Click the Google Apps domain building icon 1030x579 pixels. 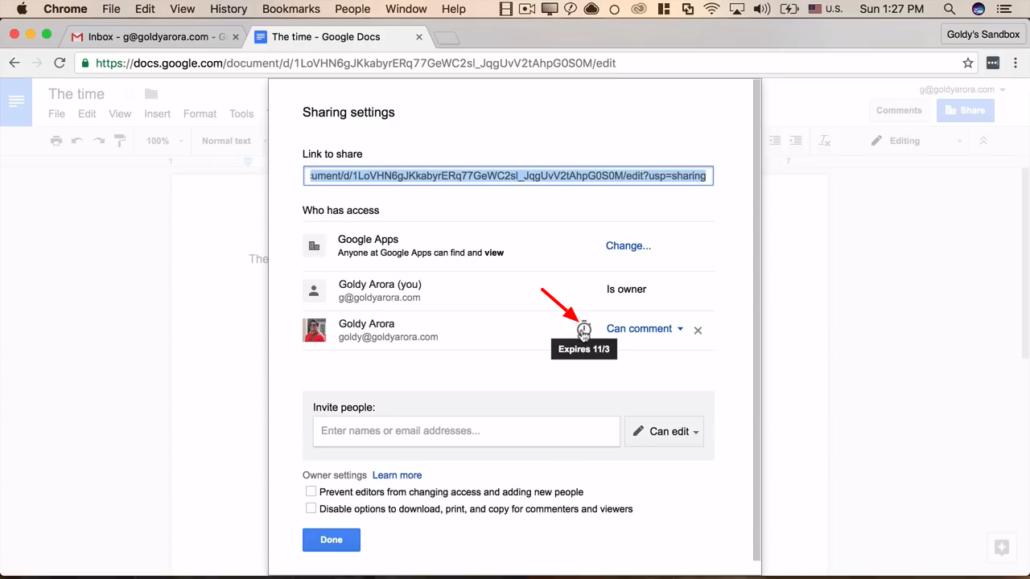point(314,246)
